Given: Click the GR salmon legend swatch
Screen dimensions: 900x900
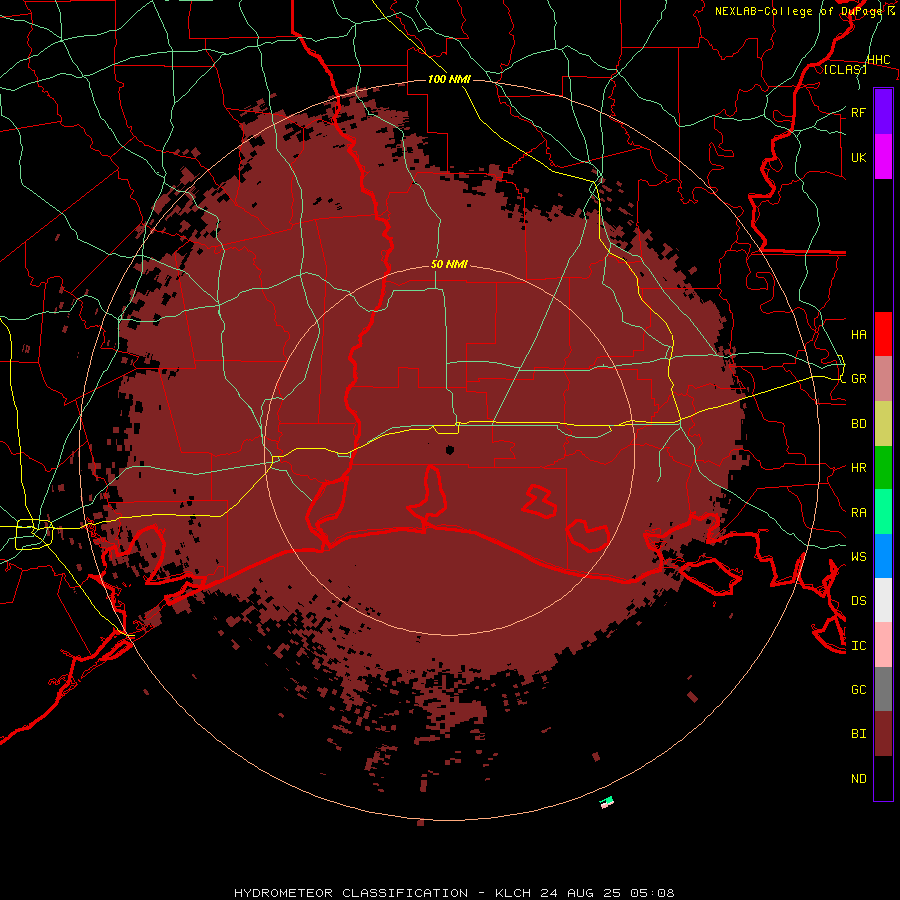Looking at the screenshot, I should tap(883, 378).
